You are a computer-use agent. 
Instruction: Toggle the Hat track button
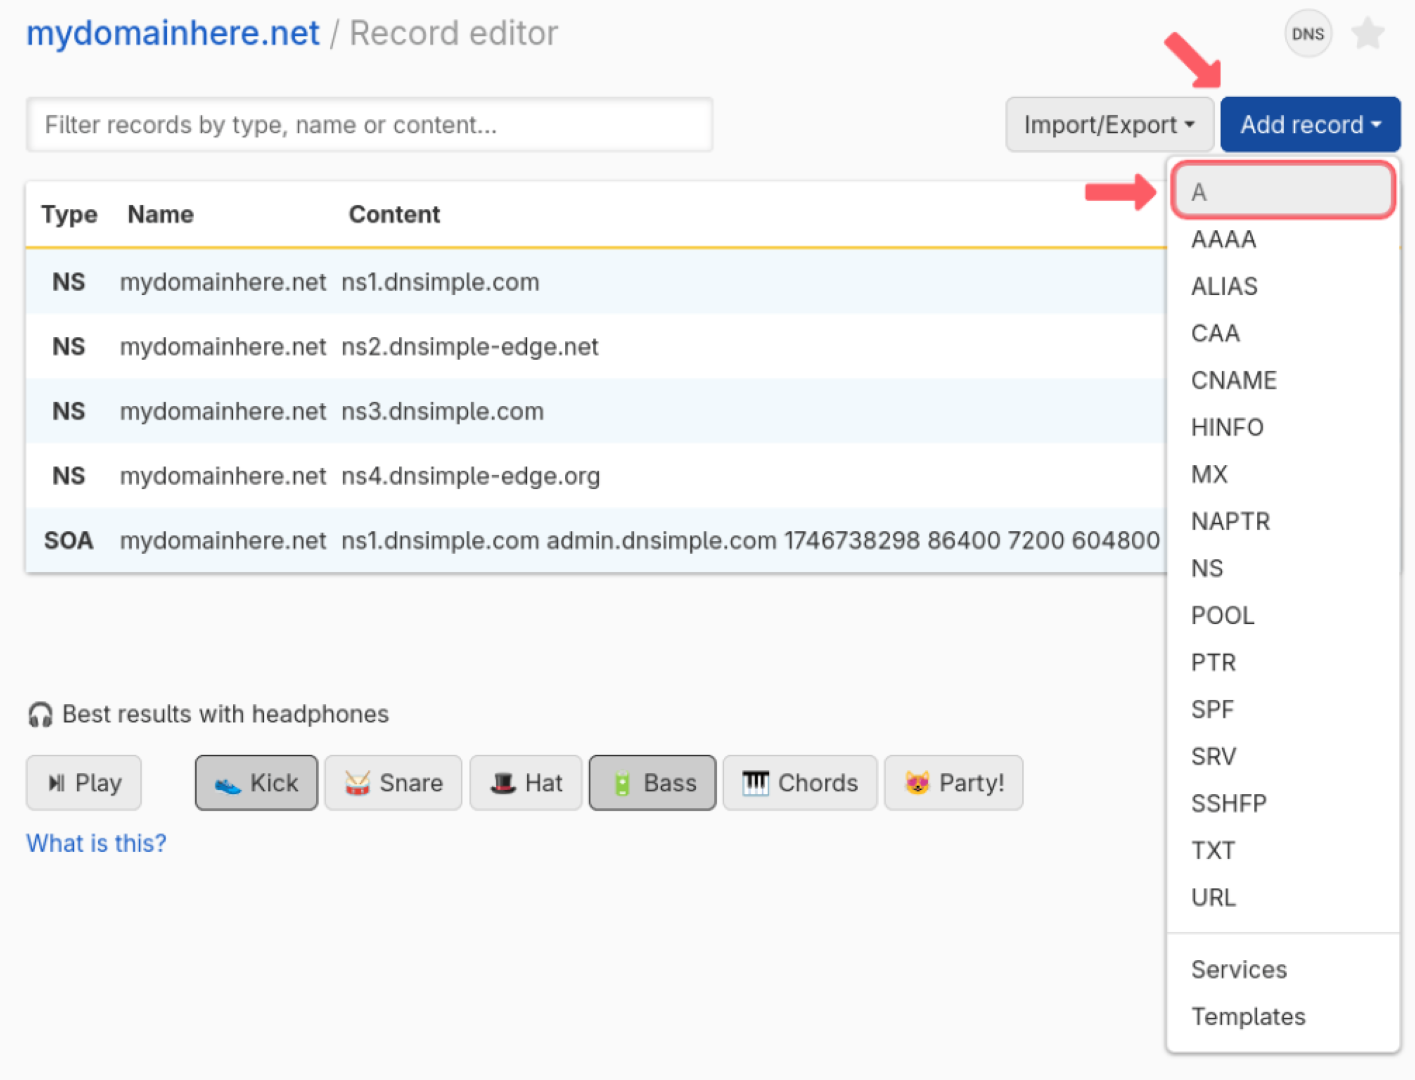click(x=526, y=783)
